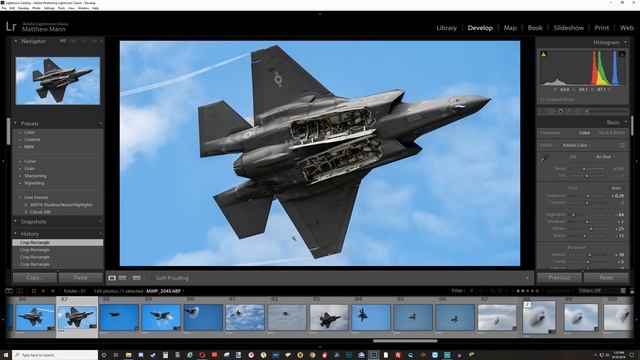Click the Highlights slider handle
The width and height of the screenshot is (640, 360).
pyautogui.click(x=573, y=215)
